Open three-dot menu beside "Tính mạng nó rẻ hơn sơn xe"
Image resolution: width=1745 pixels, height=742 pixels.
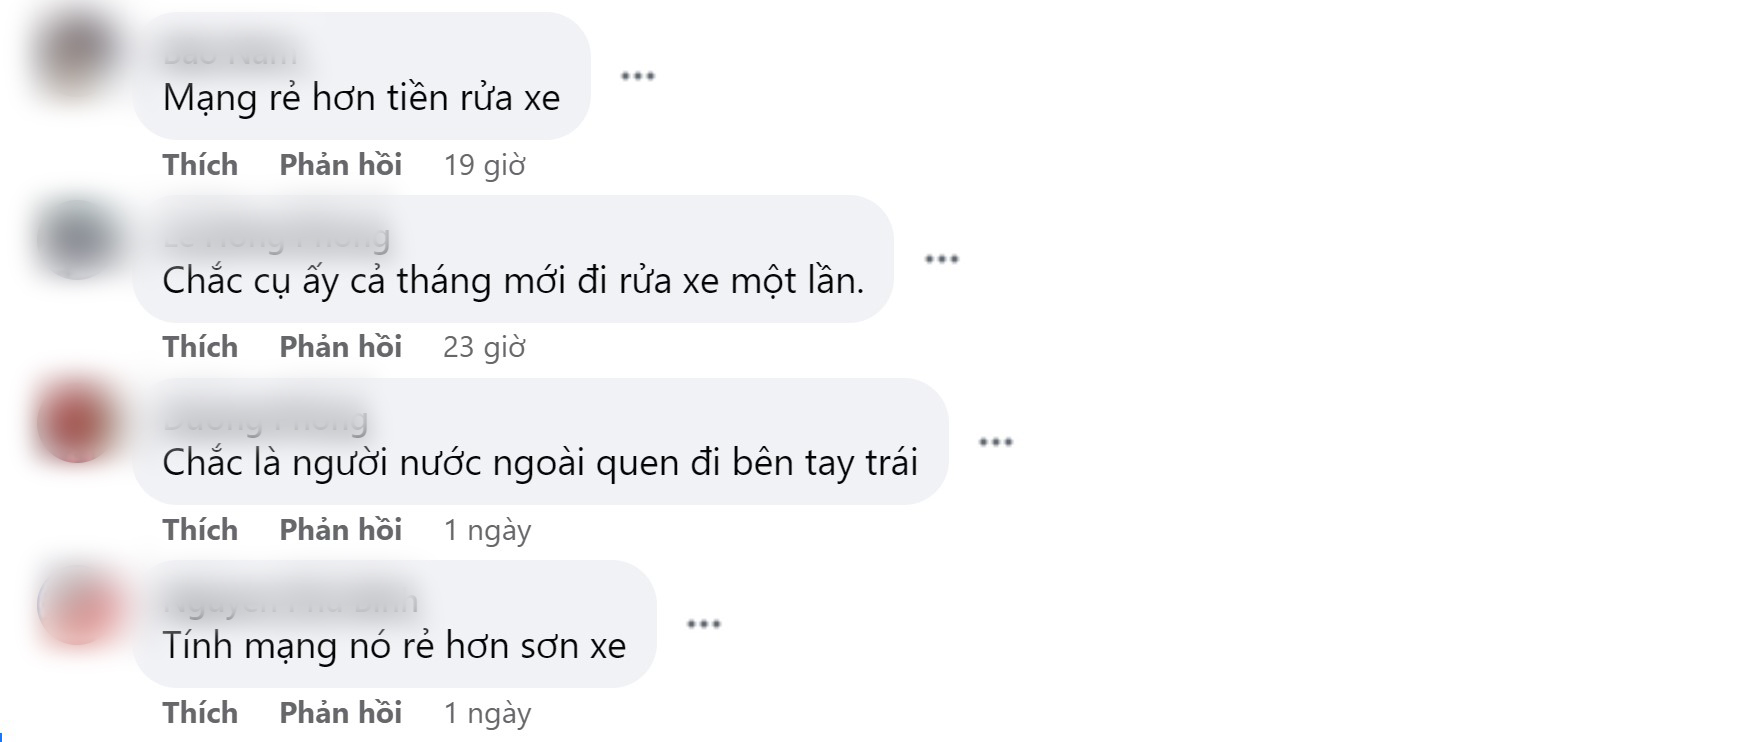pyautogui.click(x=703, y=624)
